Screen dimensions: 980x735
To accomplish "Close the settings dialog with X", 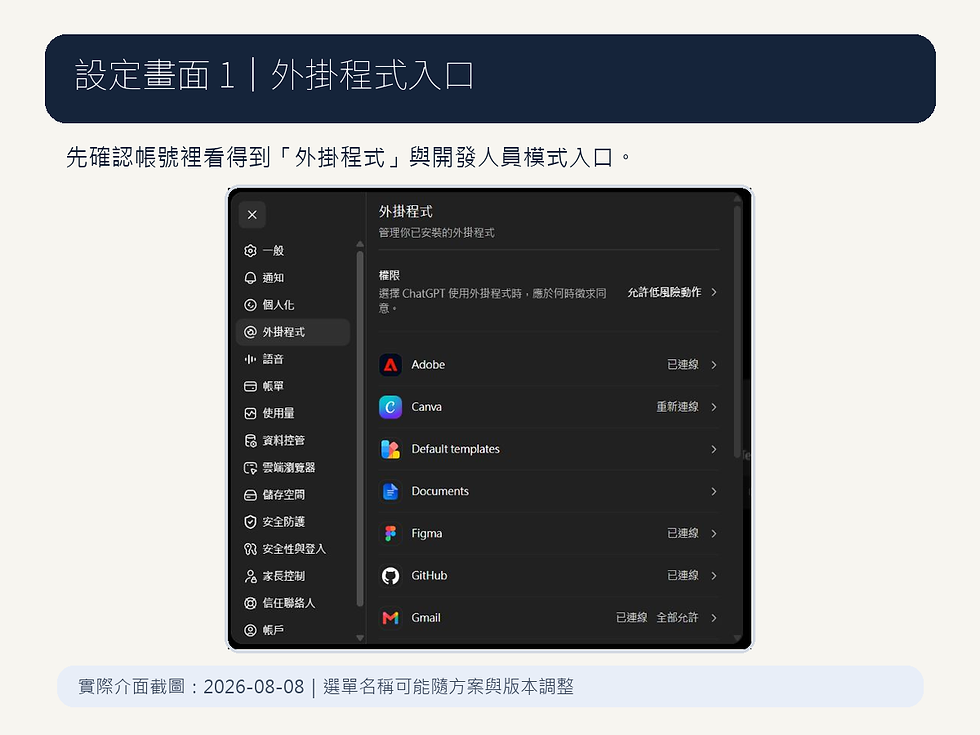I will [252, 214].
